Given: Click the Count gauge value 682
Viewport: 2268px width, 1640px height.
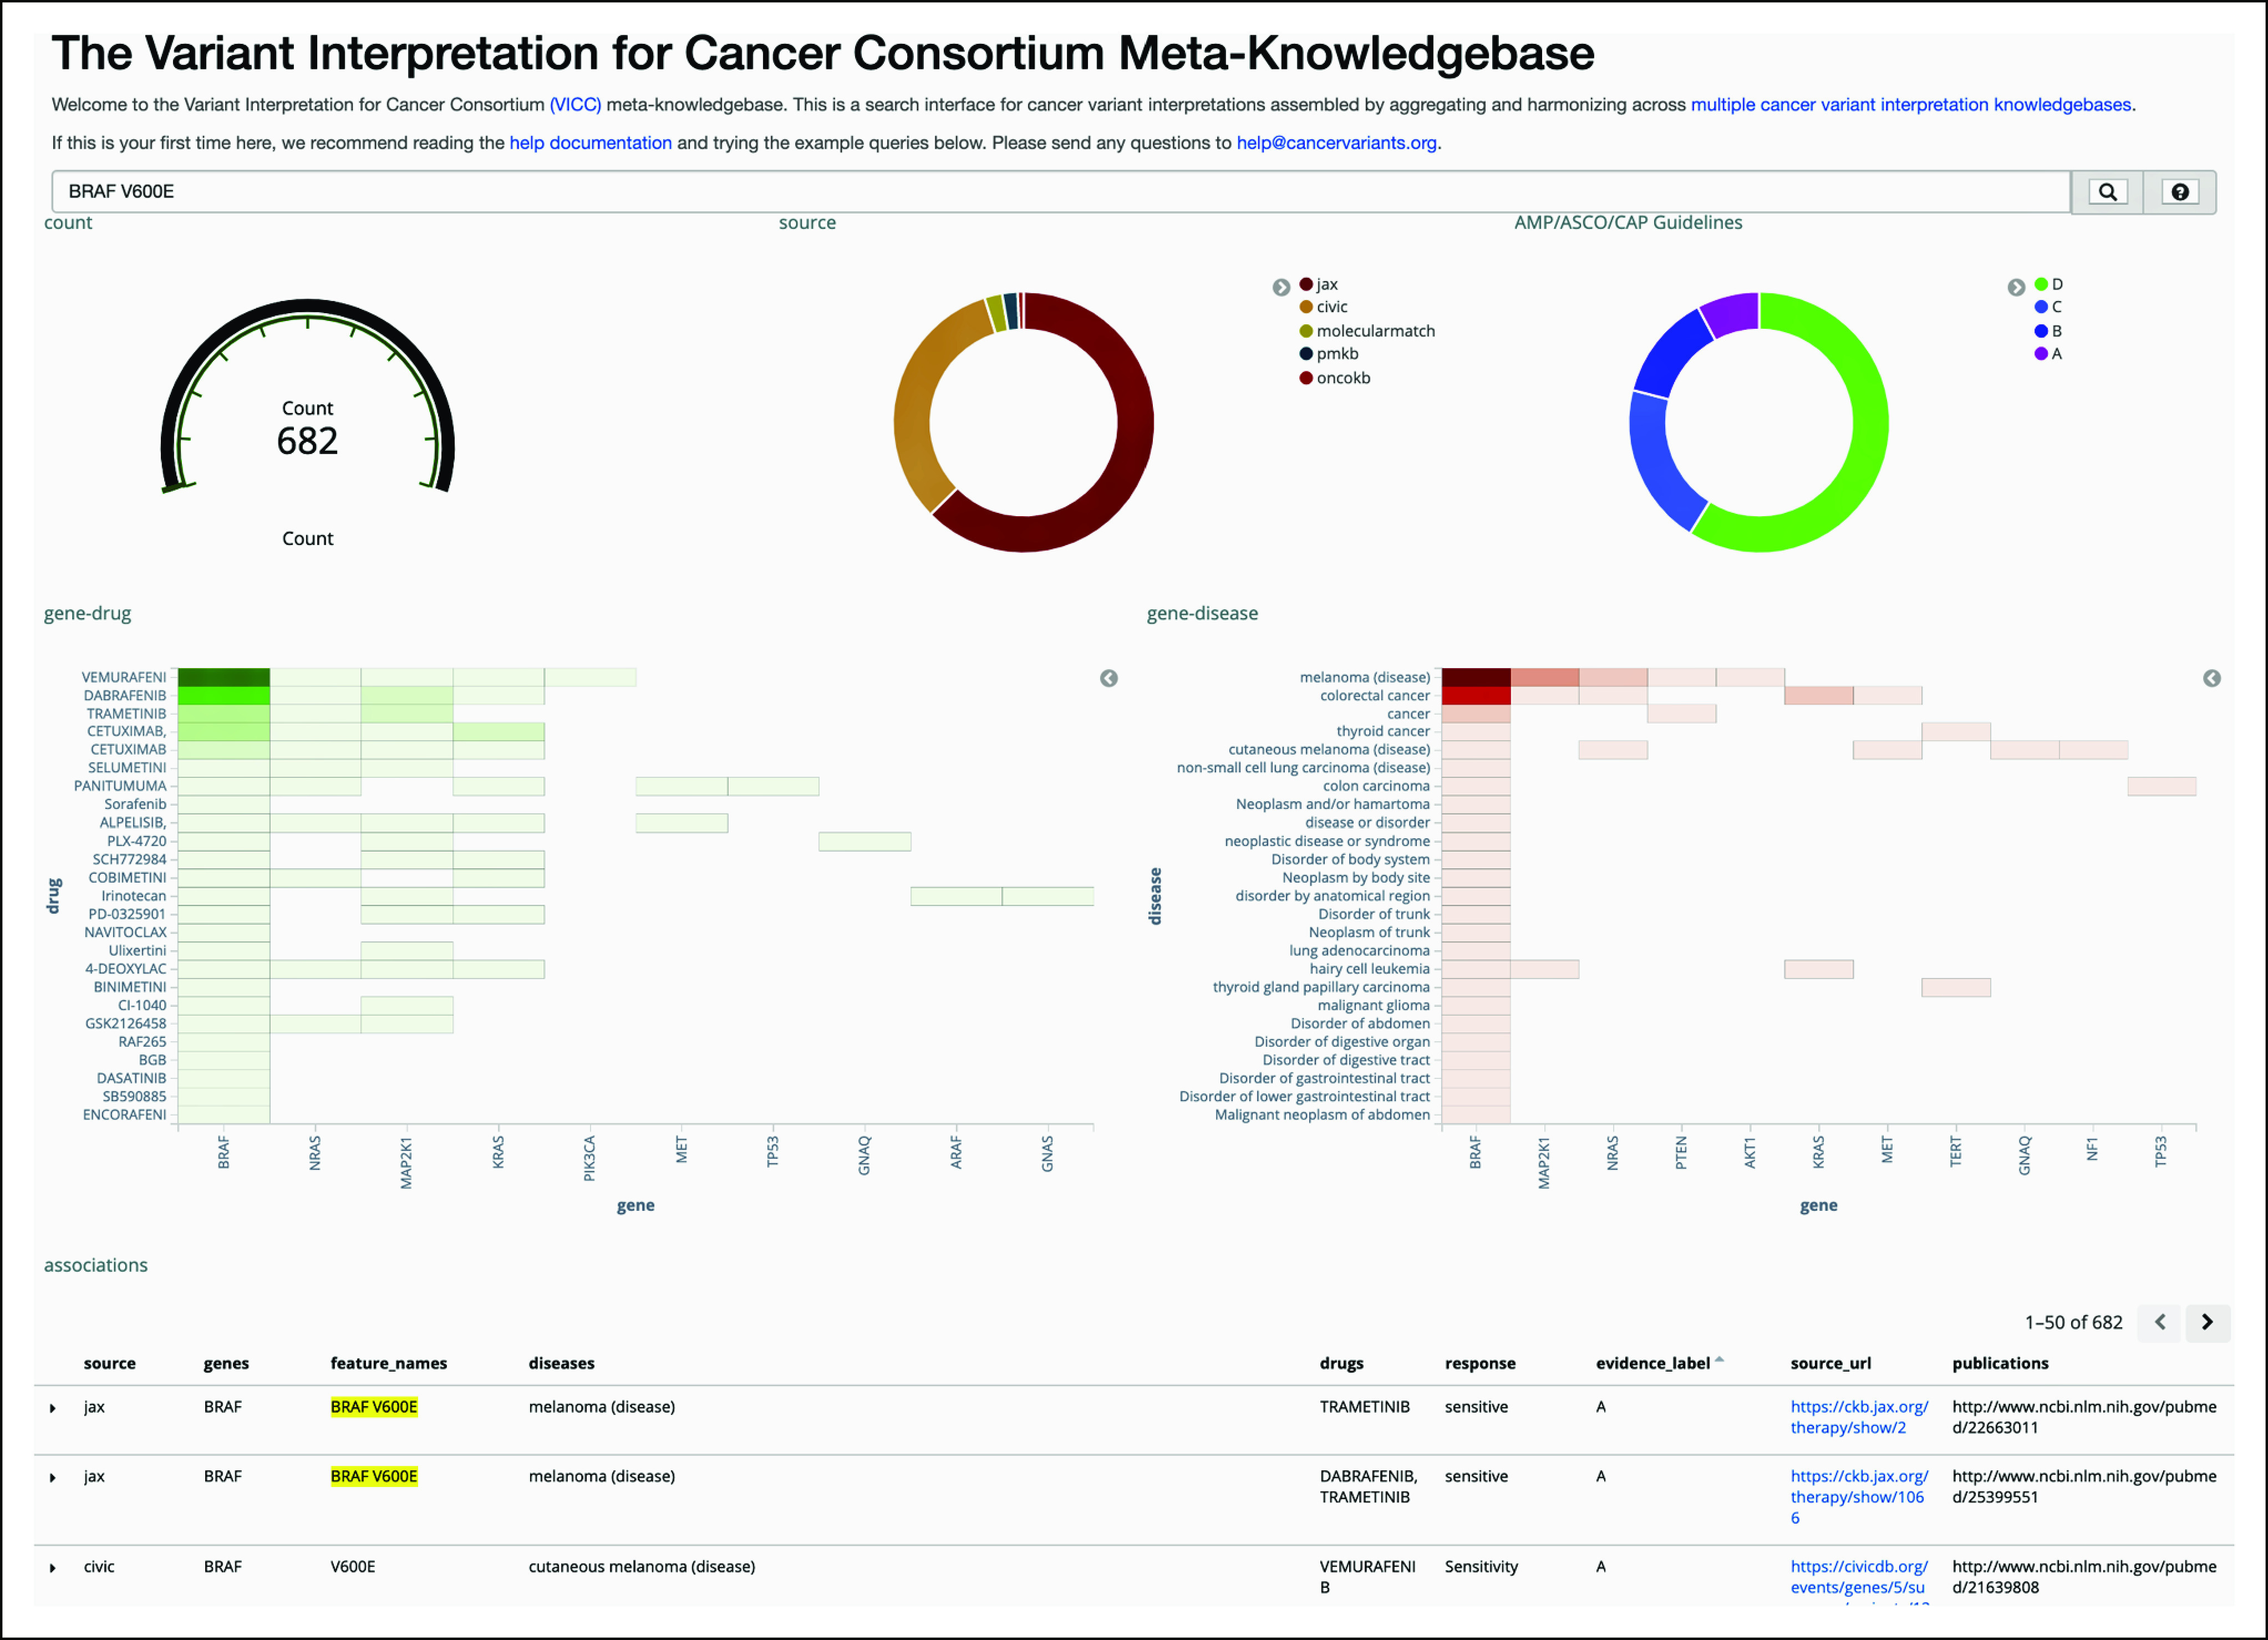Looking at the screenshot, I should pos(308,442).
